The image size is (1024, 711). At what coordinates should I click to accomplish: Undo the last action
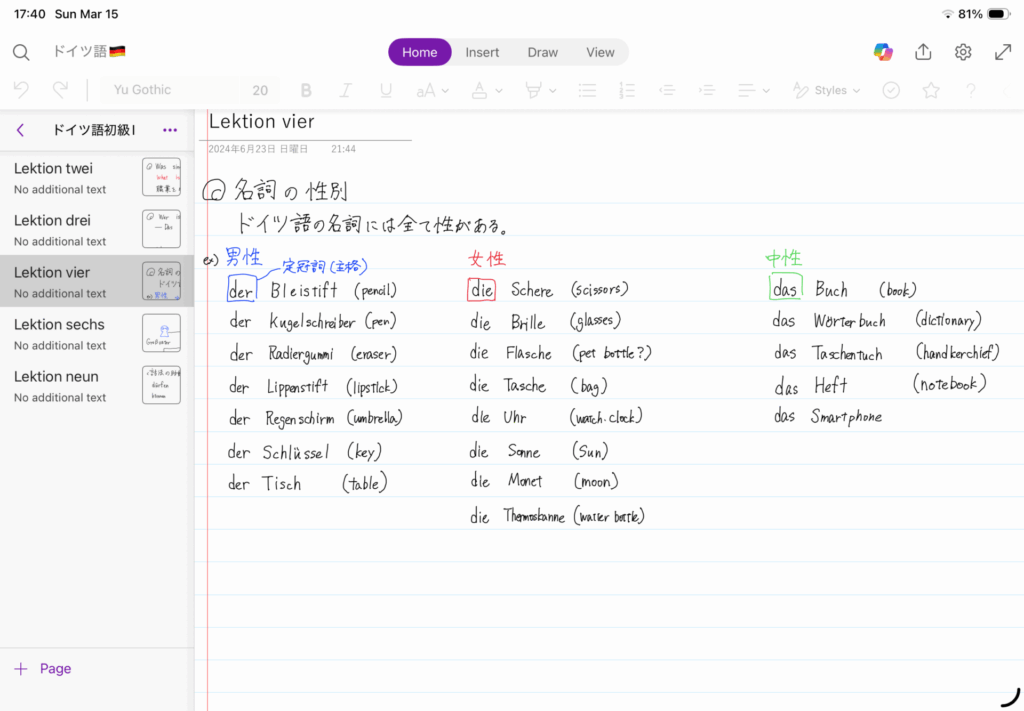(22, 90)
